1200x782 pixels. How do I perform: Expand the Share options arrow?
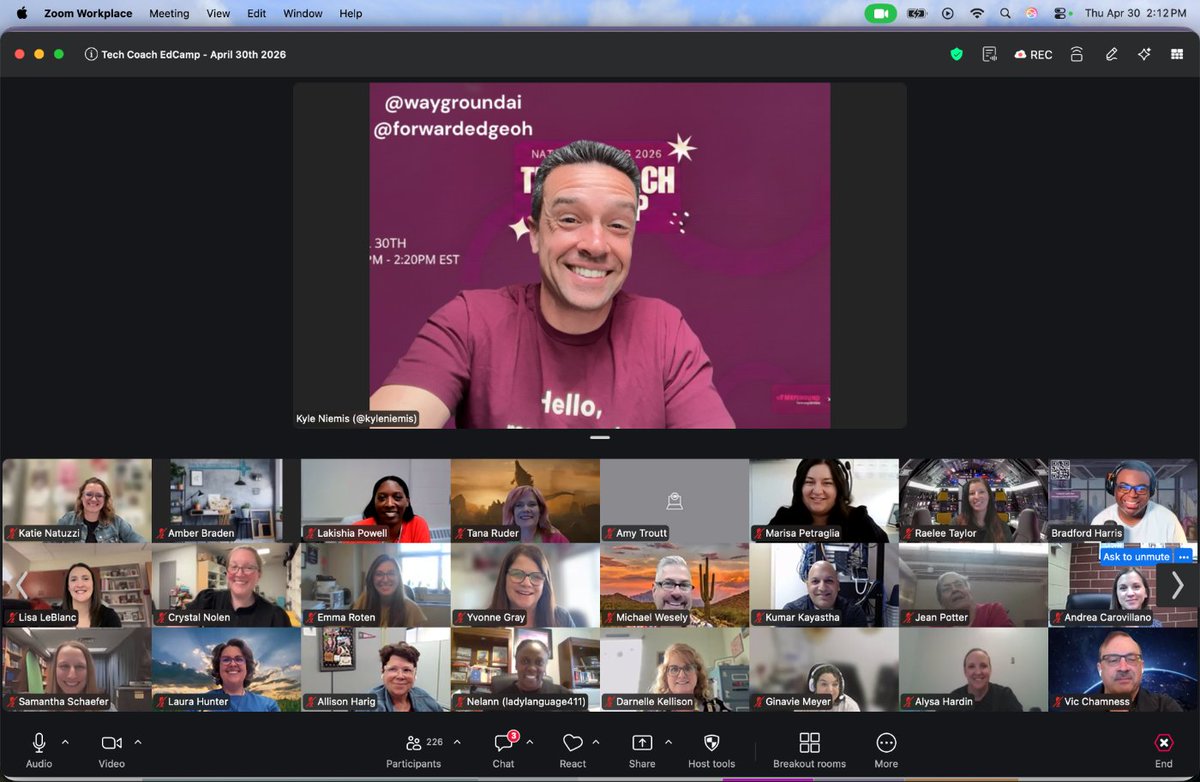coord(668,742)
